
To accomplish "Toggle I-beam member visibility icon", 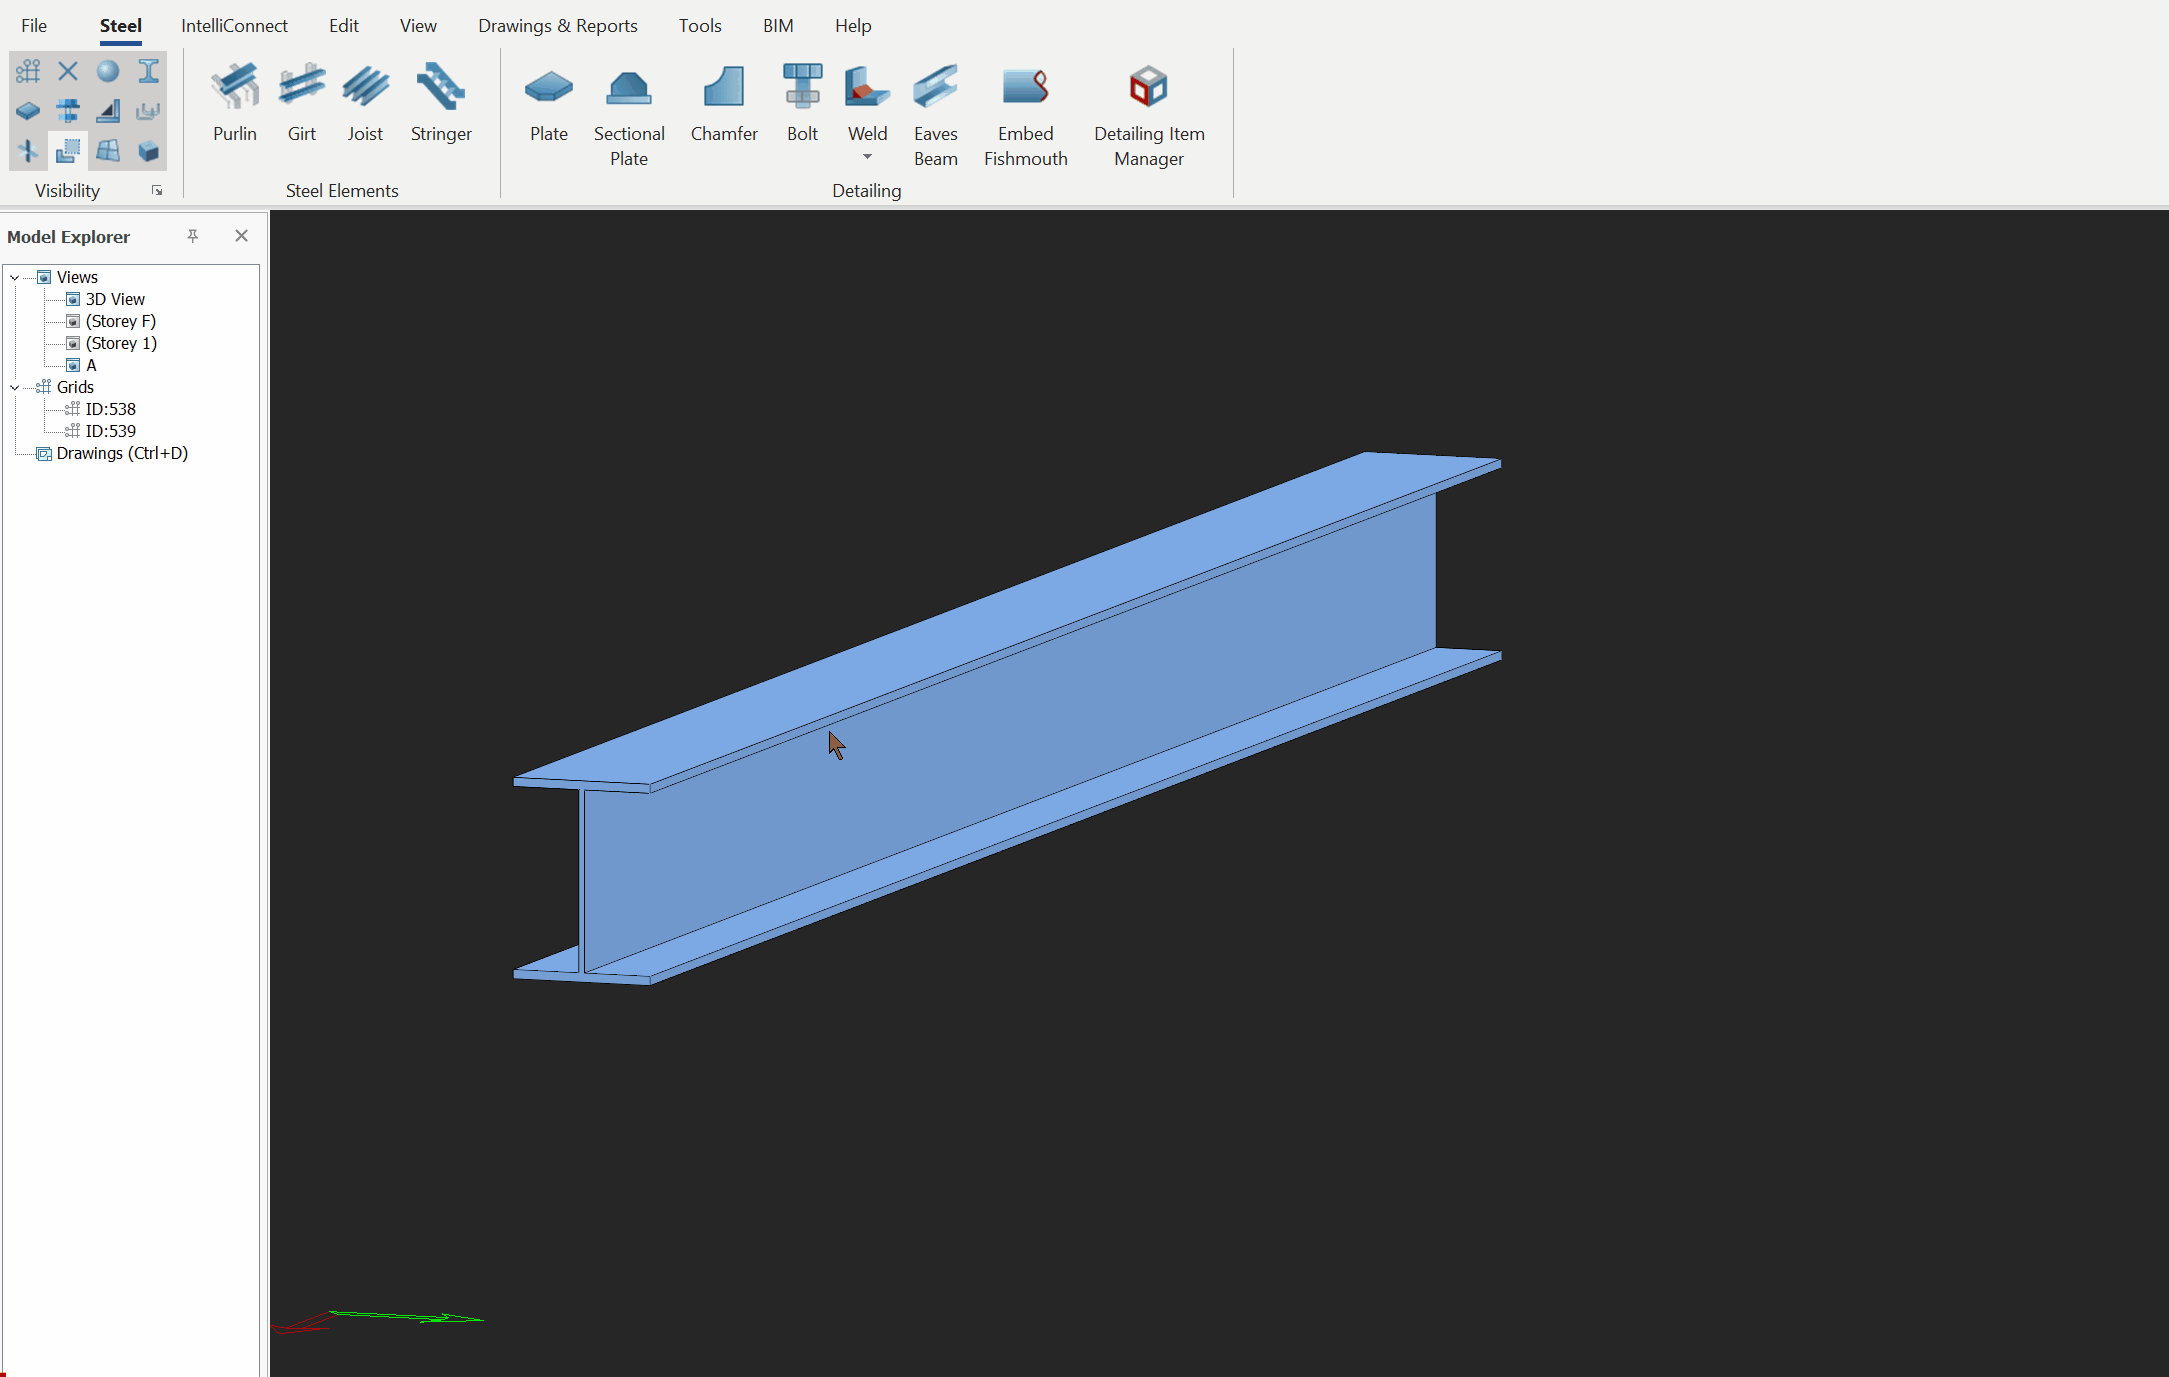I will tap(148, 71).
